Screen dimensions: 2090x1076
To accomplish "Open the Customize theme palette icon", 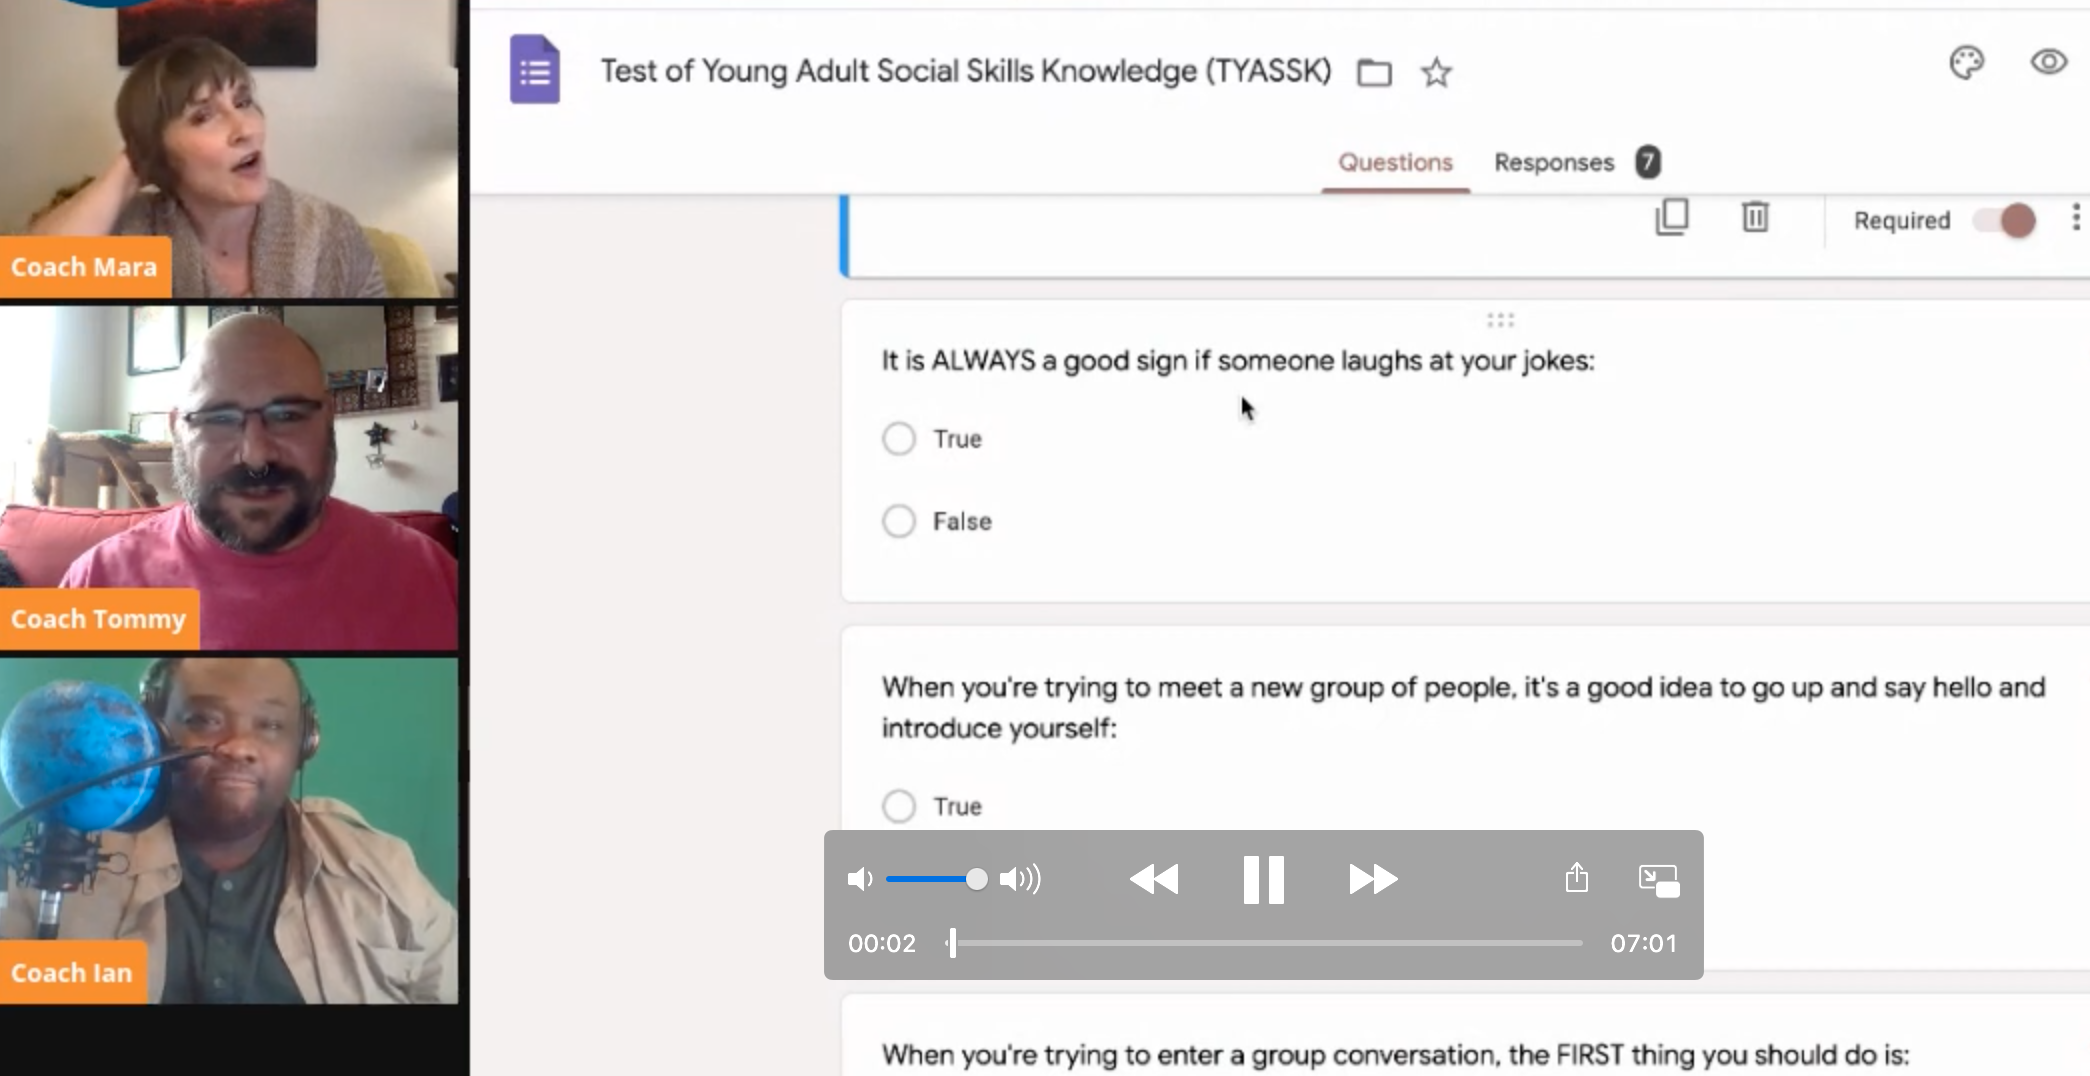I will (x=1968, y=62).
